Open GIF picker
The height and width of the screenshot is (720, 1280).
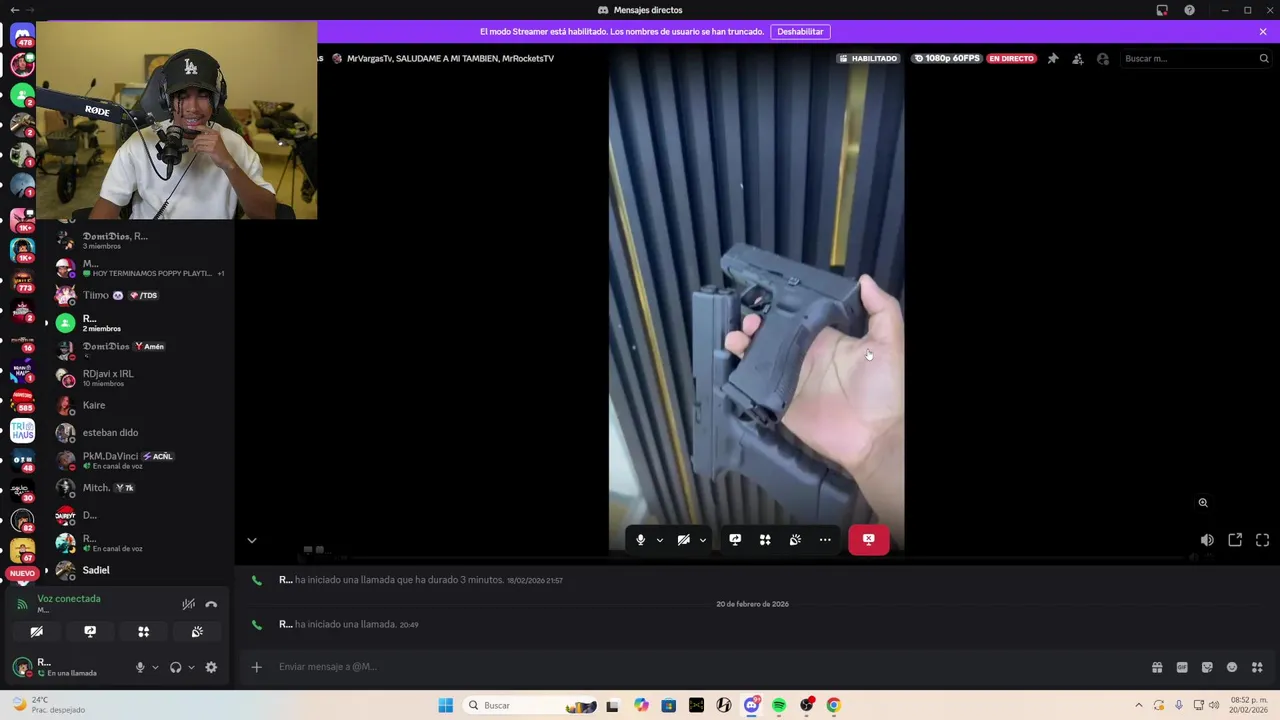pos(1182,667)
